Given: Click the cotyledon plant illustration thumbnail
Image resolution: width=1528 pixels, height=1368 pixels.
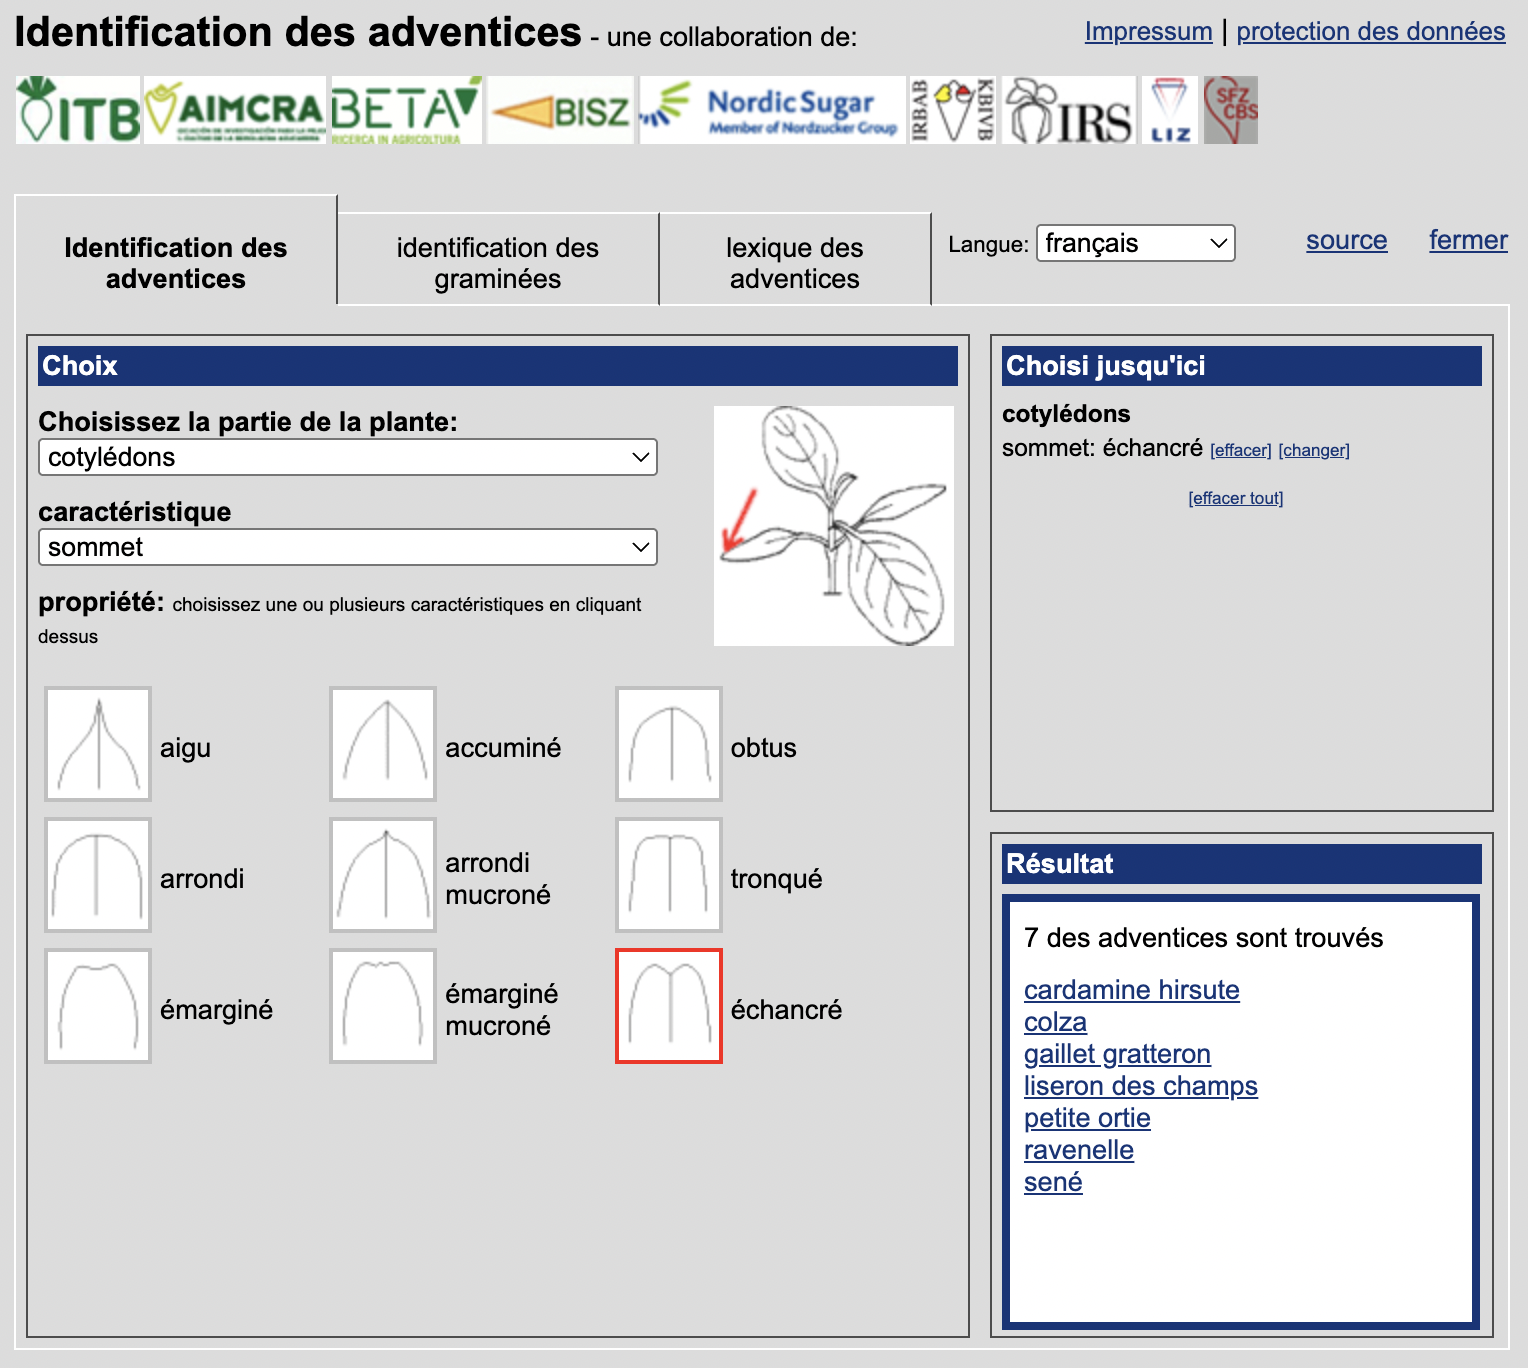Looking at the screenshot, I should 833,526.
